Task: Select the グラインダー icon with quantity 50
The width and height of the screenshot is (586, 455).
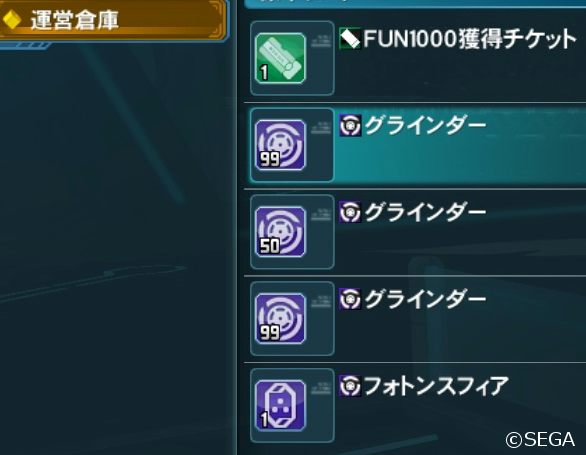Action: 280,232
